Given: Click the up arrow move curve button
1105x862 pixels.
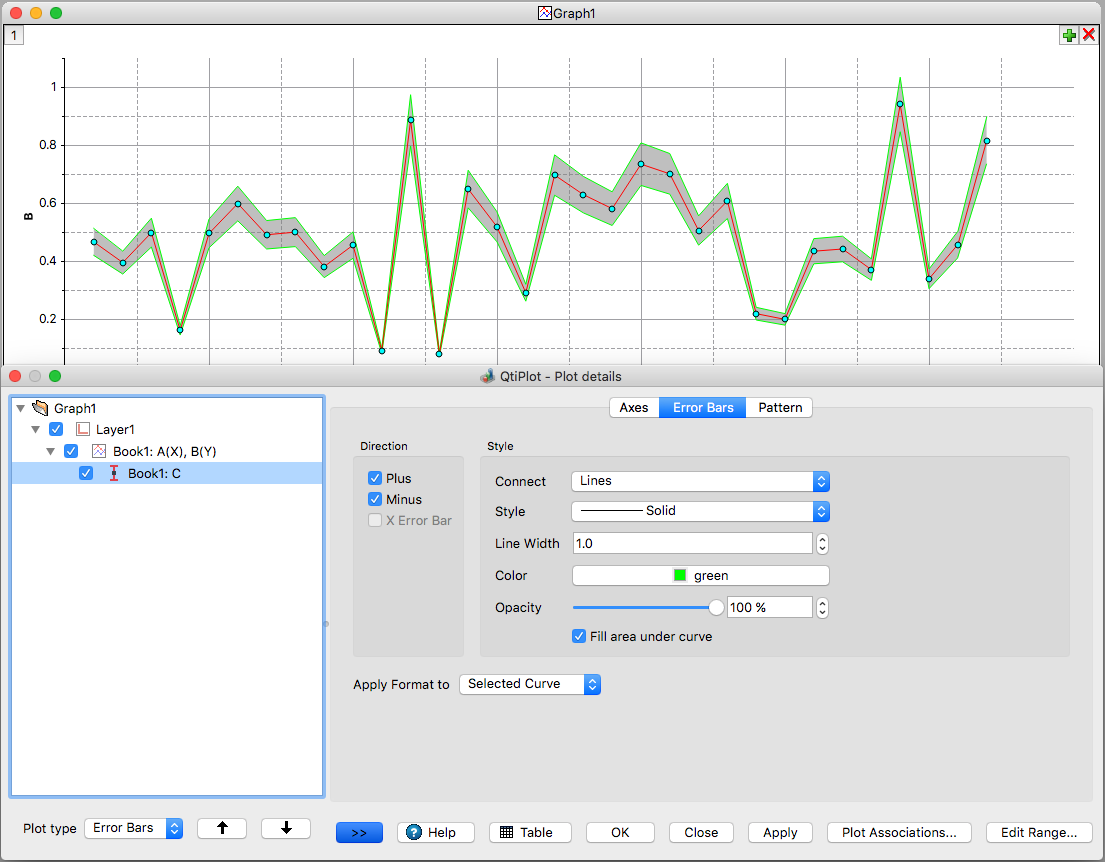Looking at the screenshot, I should click(222, 828).
